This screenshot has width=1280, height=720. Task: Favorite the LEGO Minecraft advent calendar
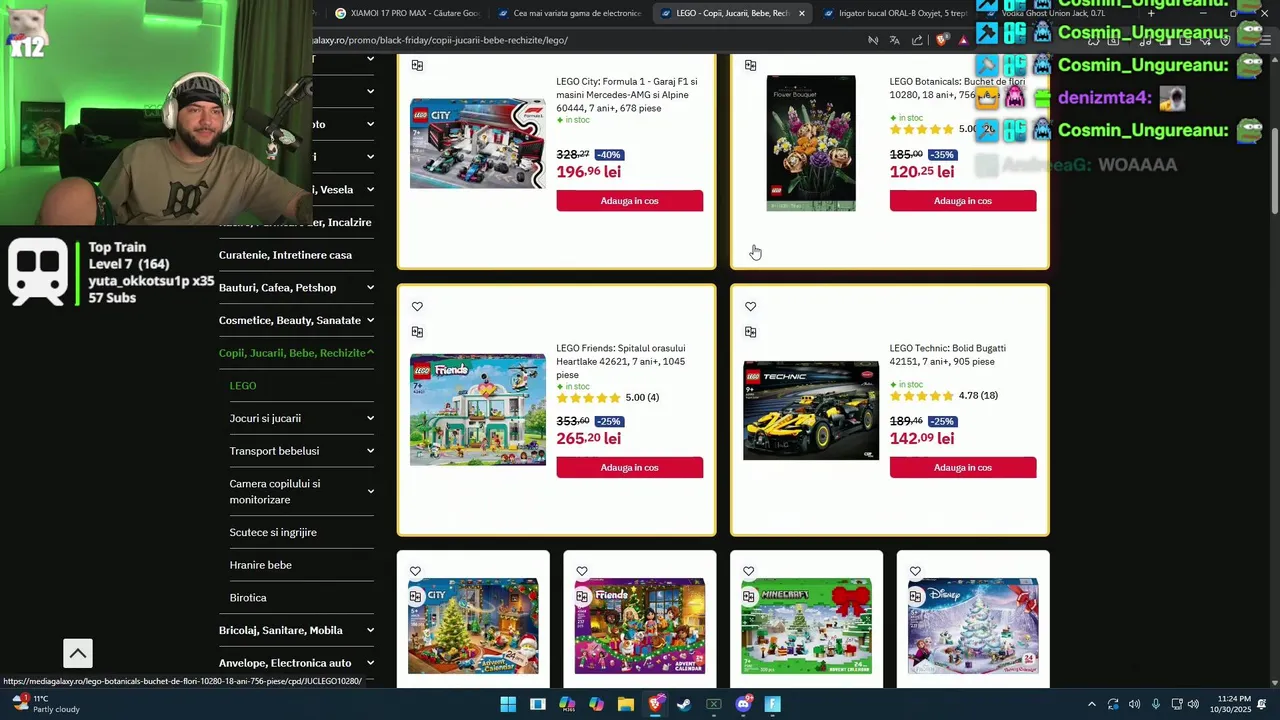(x=748, y=571)
